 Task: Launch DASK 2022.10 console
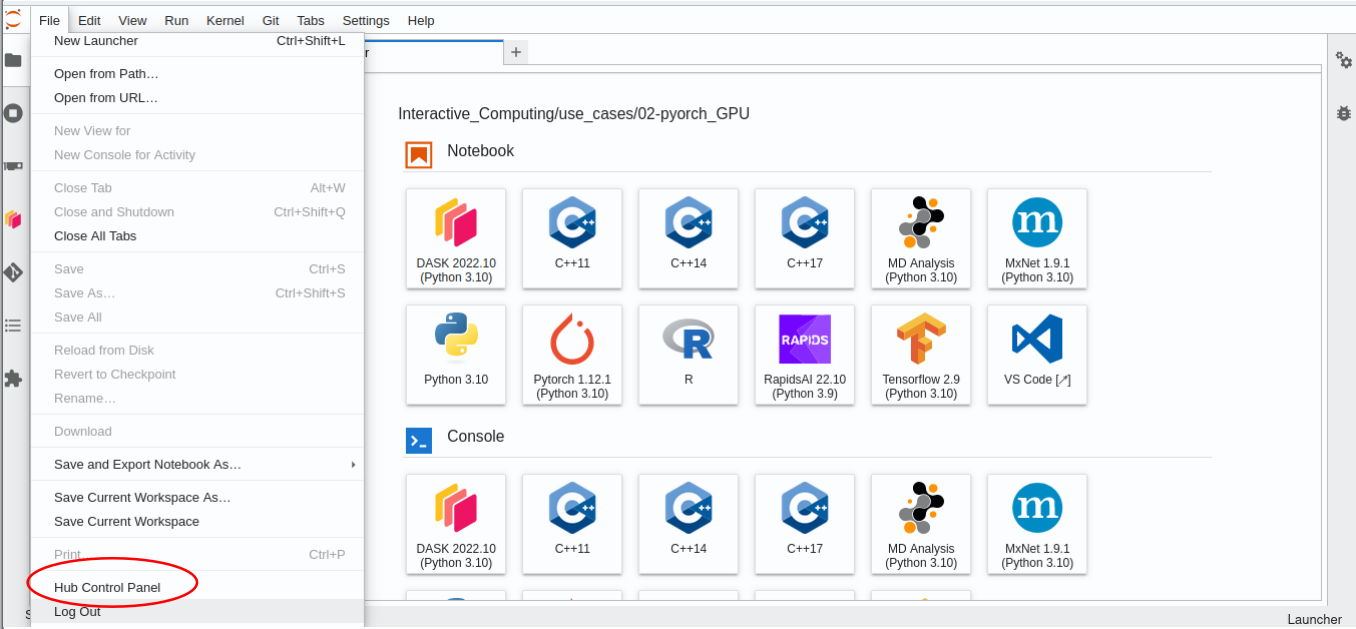point(456,523)
